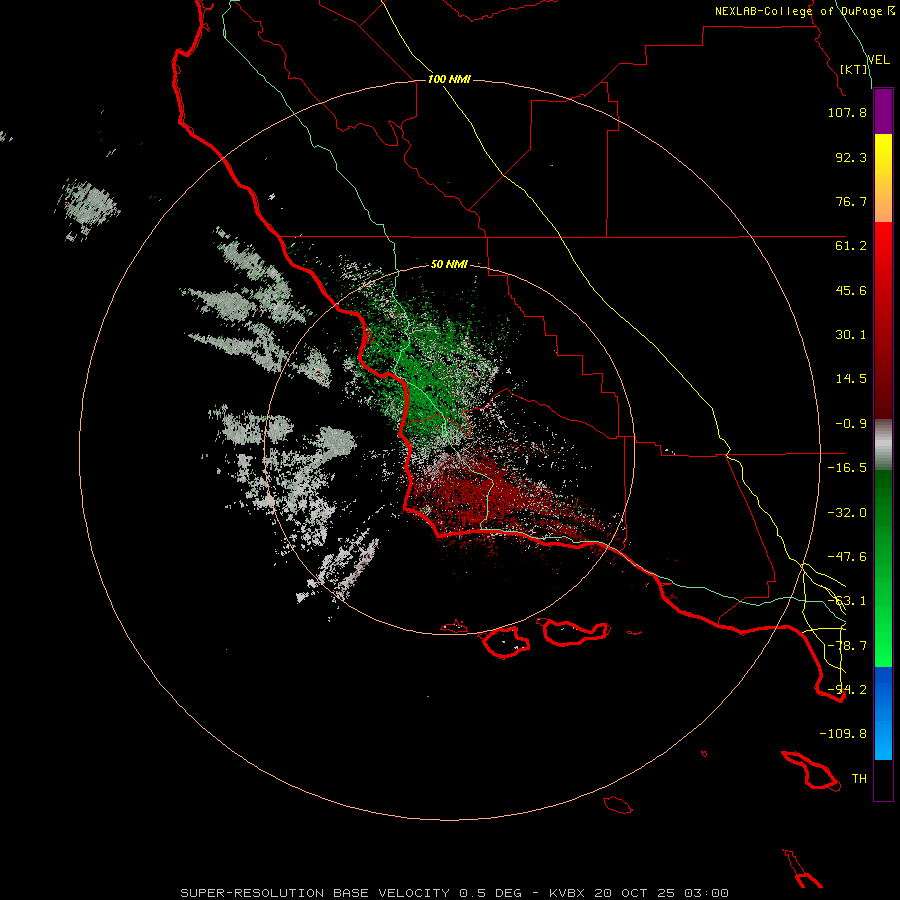900x900 pixels.
Task: Click the 61.2 velocity scale value
Action: (851, 246)
